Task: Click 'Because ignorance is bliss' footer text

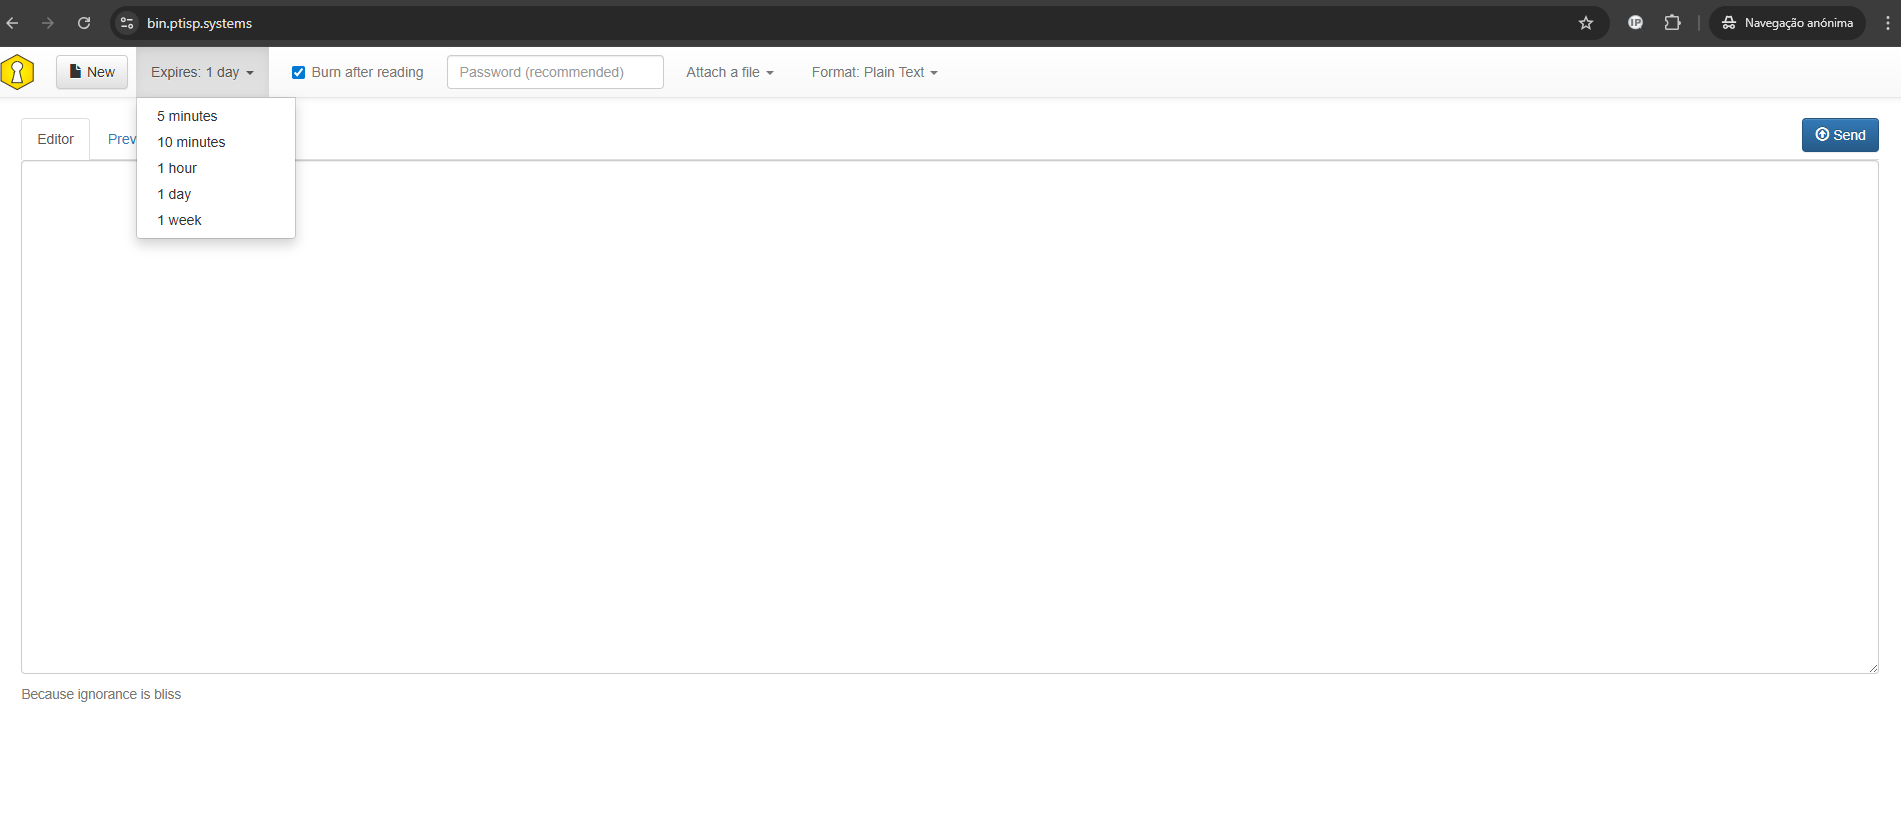Action: click(x=101, y=694)
